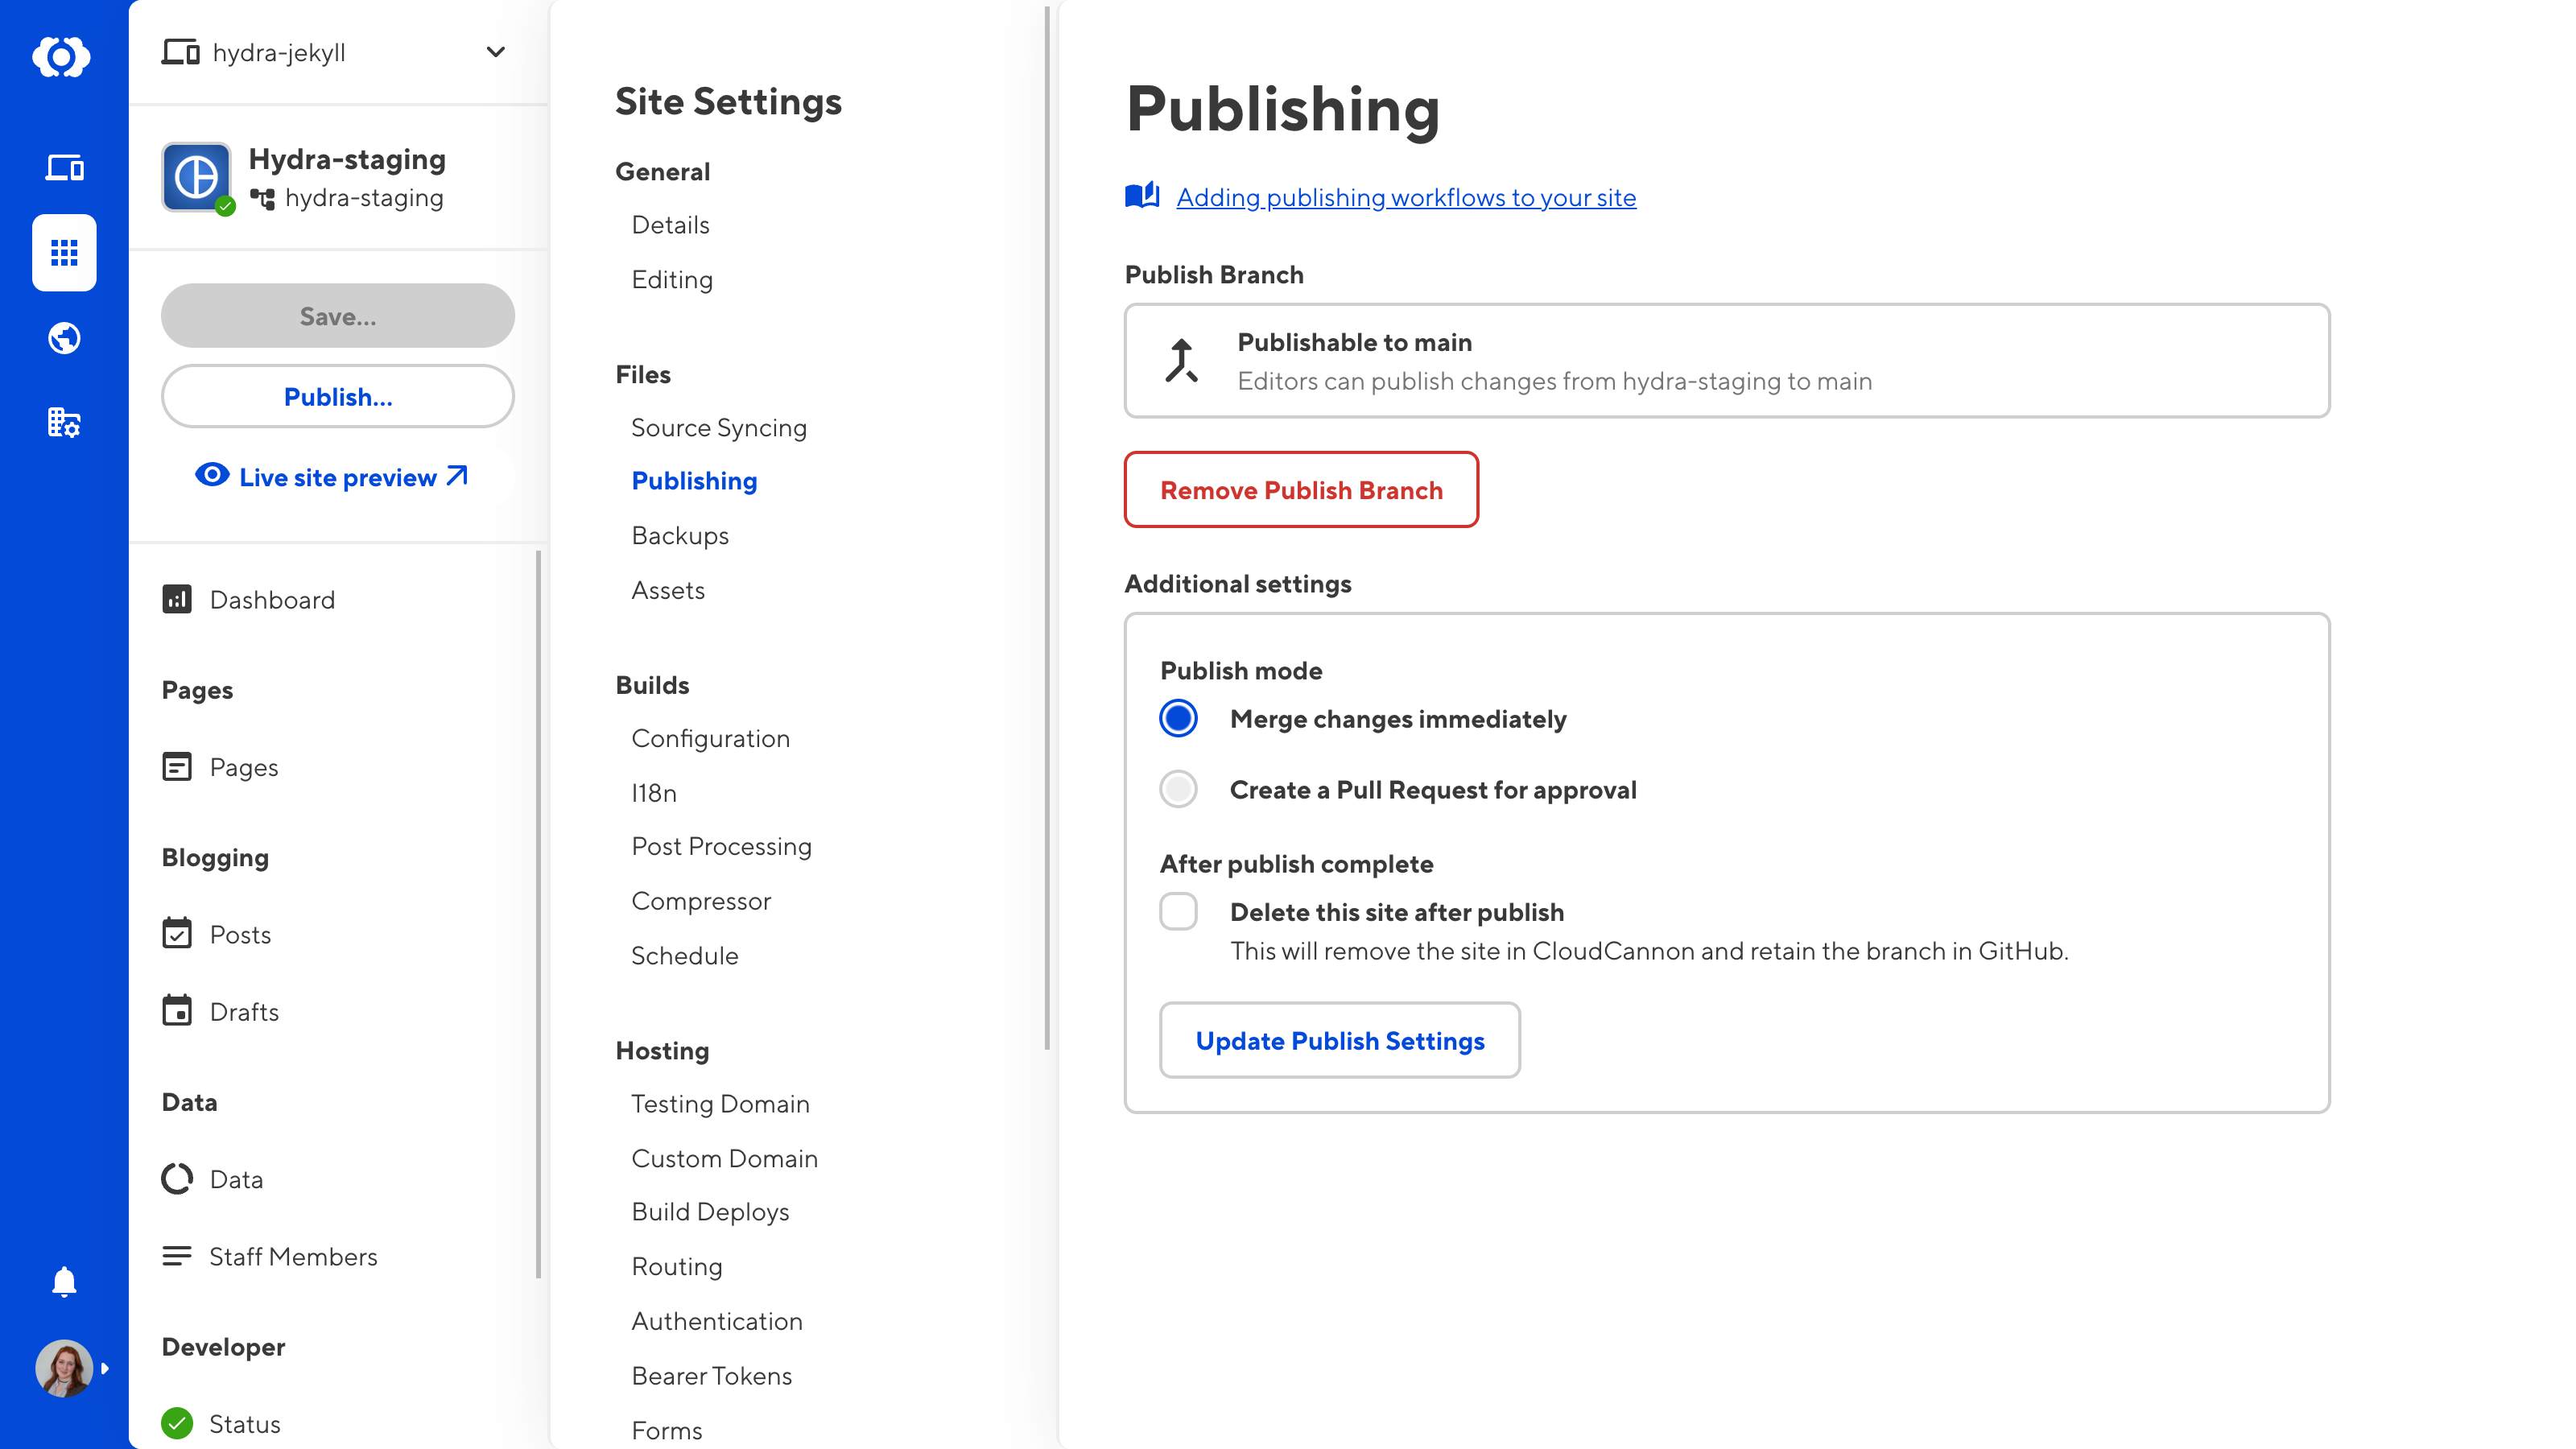Open the globe domains icon
The image size is (2576, 1449).
point(64,338)
